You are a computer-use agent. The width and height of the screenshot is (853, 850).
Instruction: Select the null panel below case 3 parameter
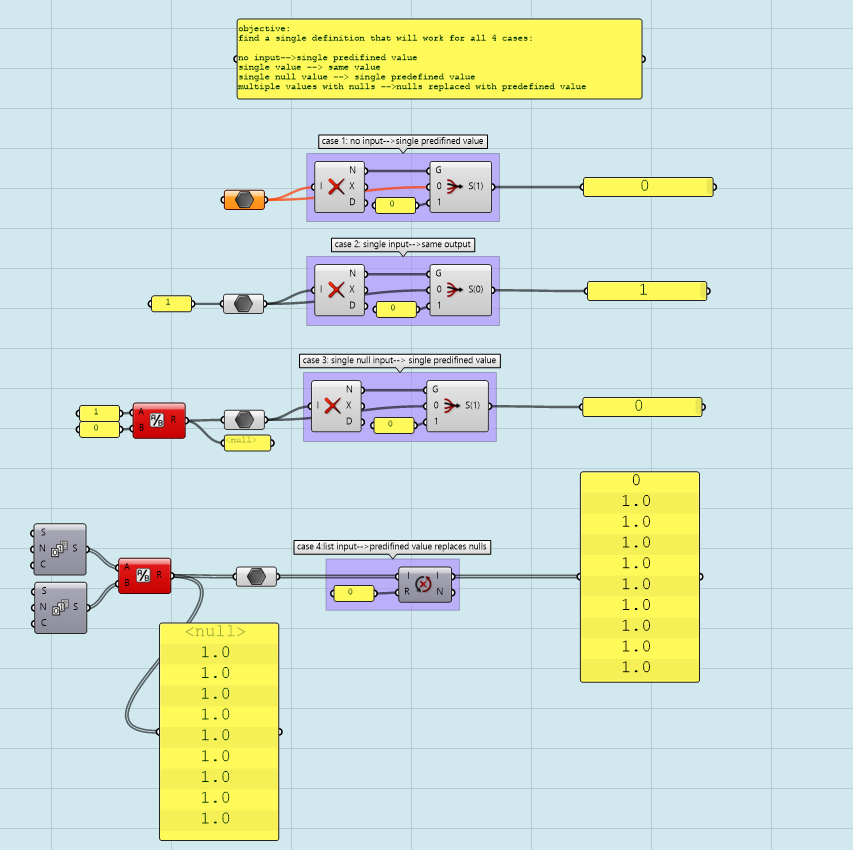248,442
